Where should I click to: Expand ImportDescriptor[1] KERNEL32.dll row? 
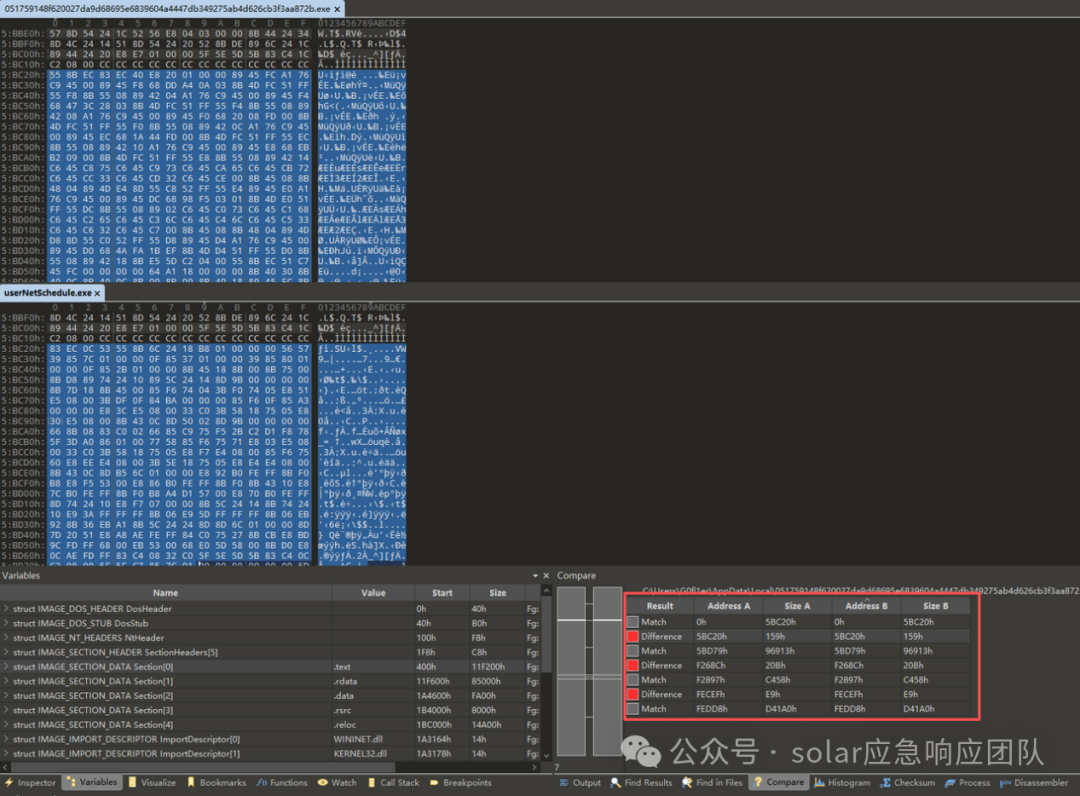click(x=6, y=753)
